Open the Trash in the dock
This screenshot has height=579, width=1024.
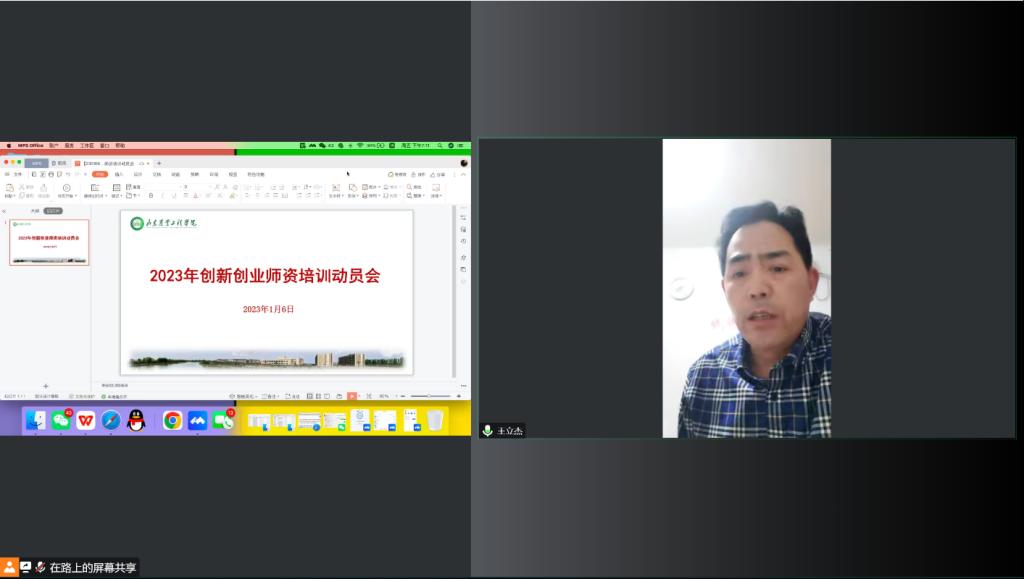point(434,421)
